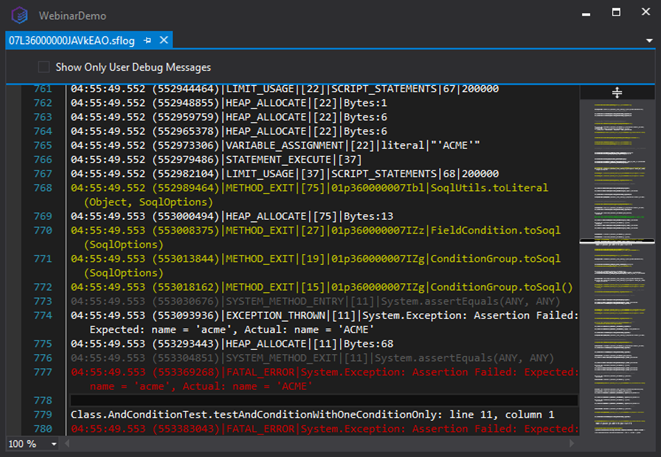Click the split editor icon above minimap
The height and width of the screenshot is (458, 661).
tap(617, 92)
